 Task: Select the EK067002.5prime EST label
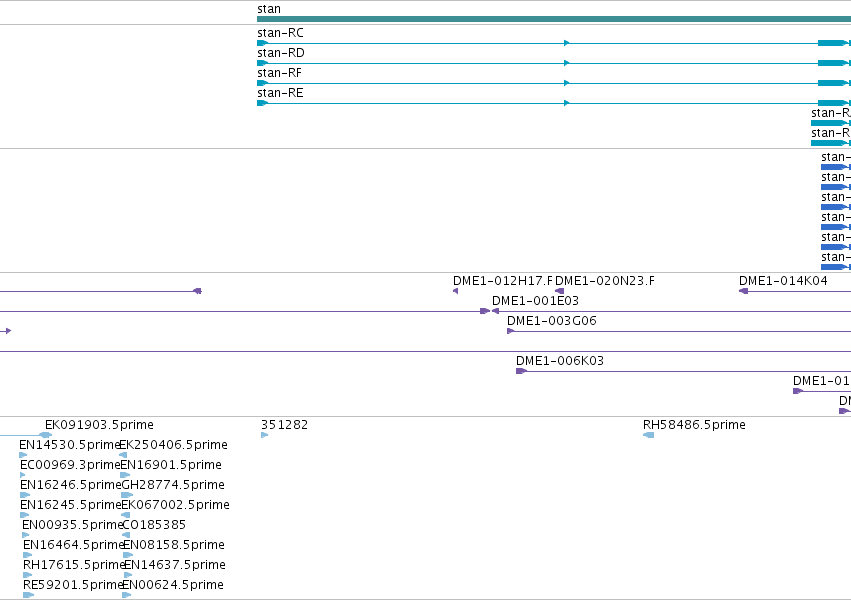click(x=176, y=506)
